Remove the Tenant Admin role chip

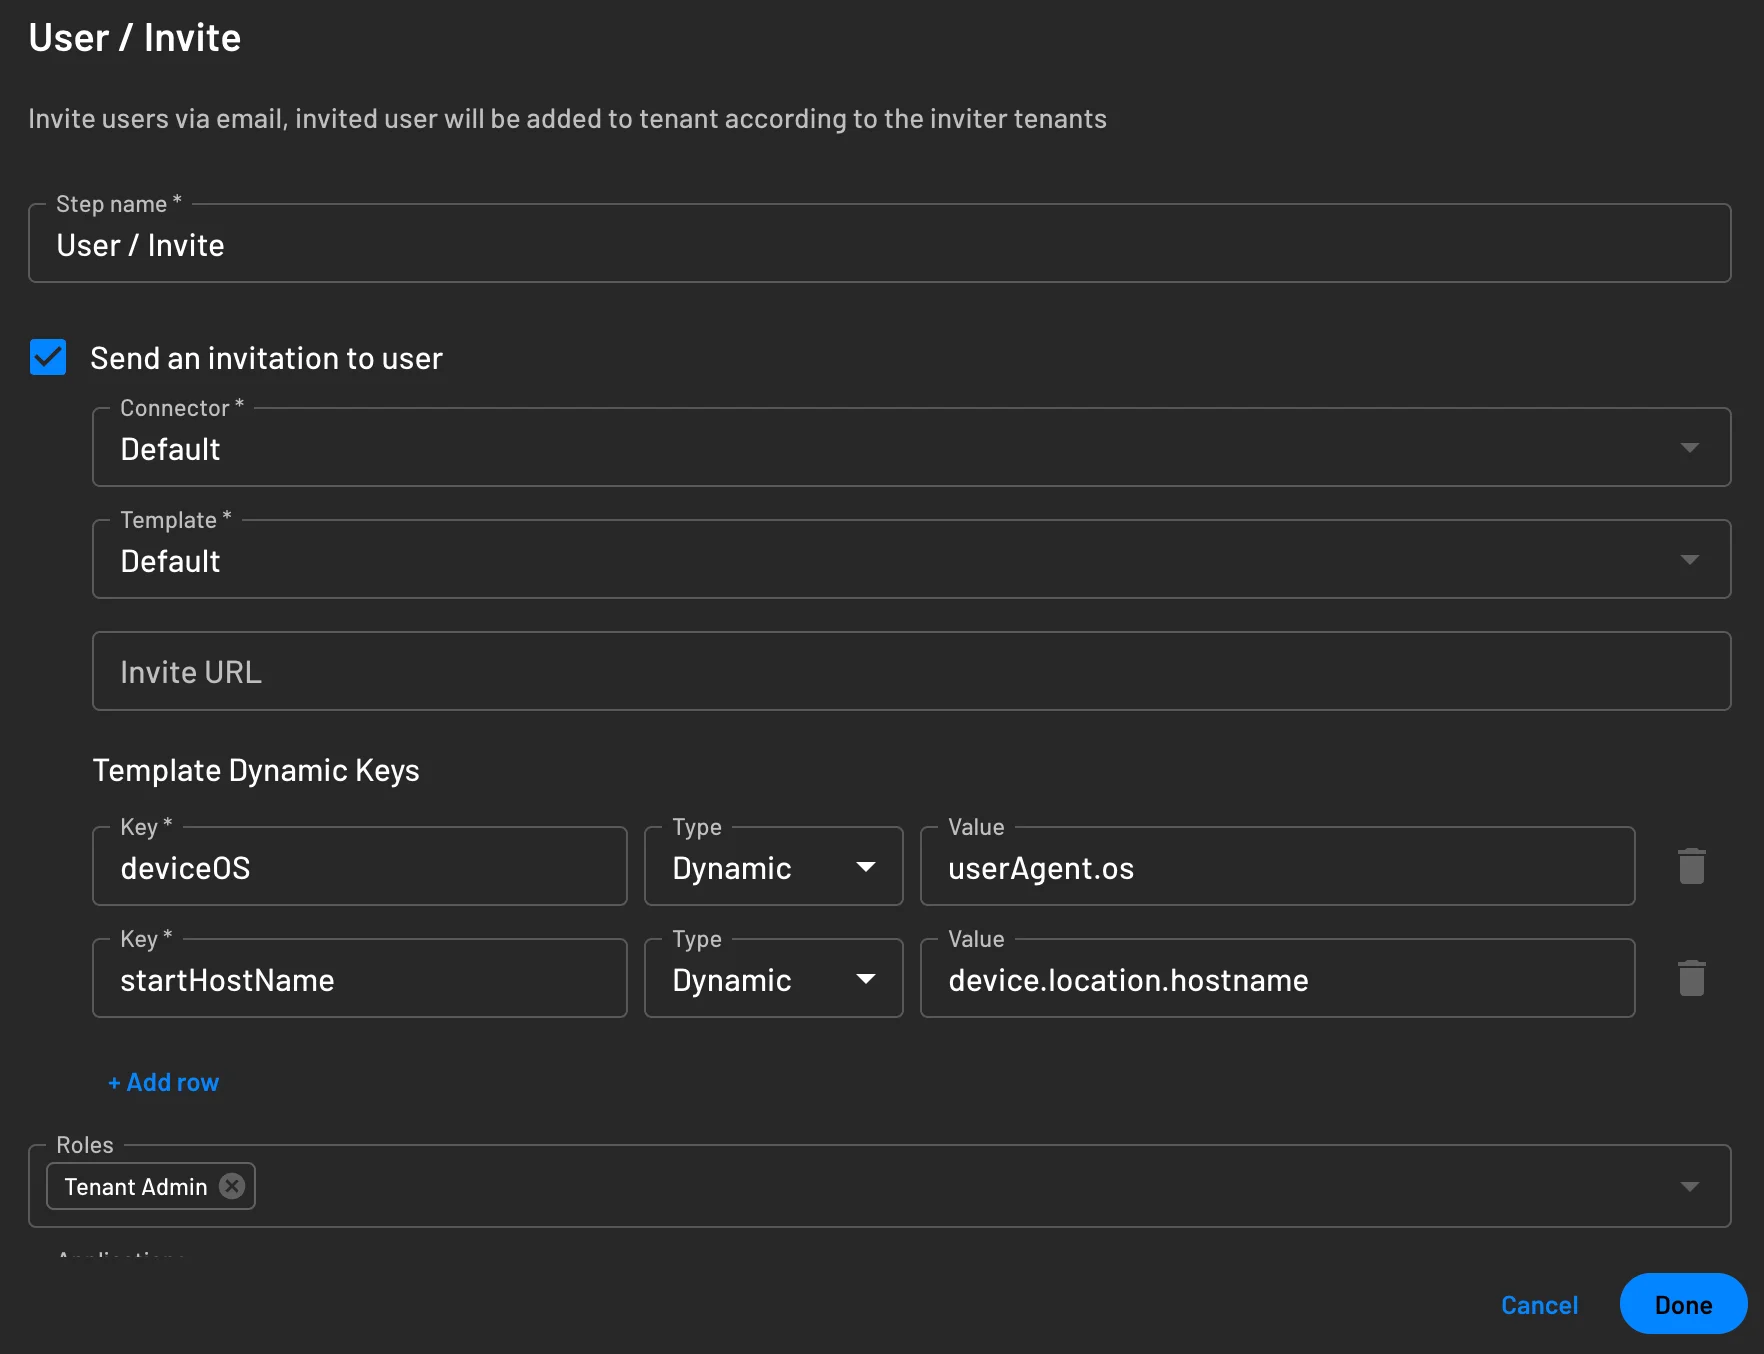click(x=232, y=1186)
